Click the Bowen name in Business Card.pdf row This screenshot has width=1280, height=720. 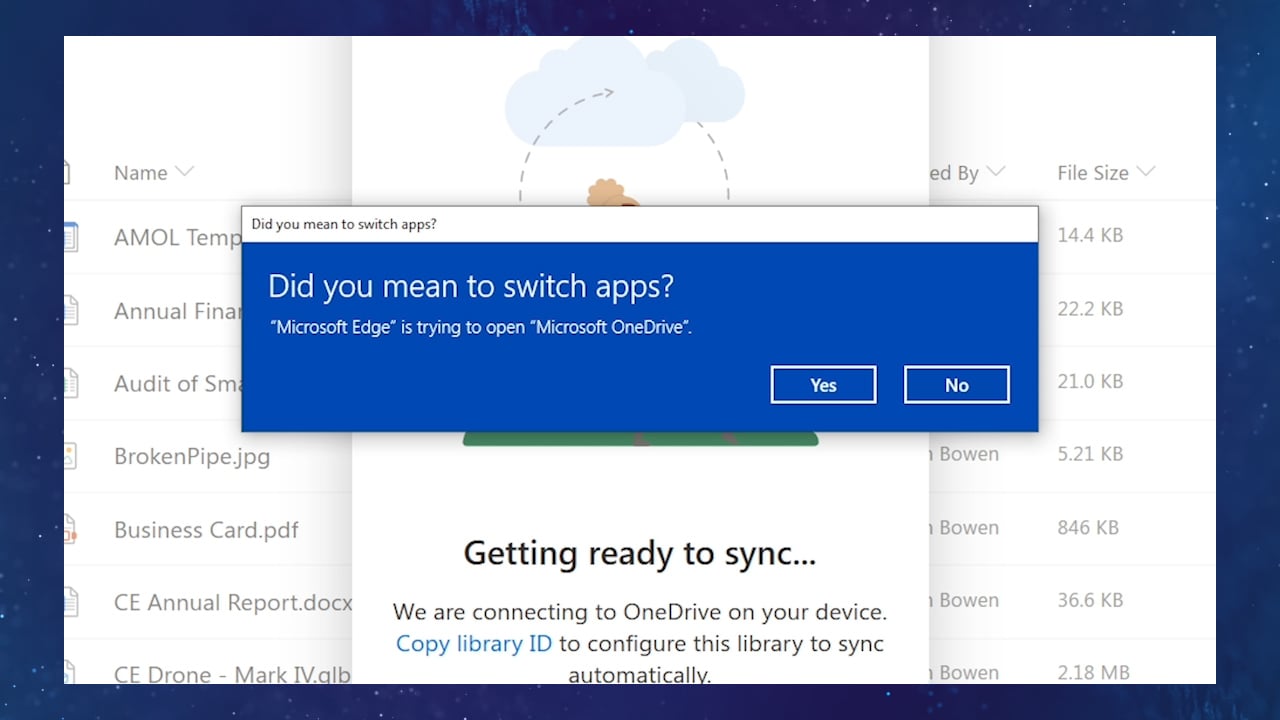coord(969,528)
